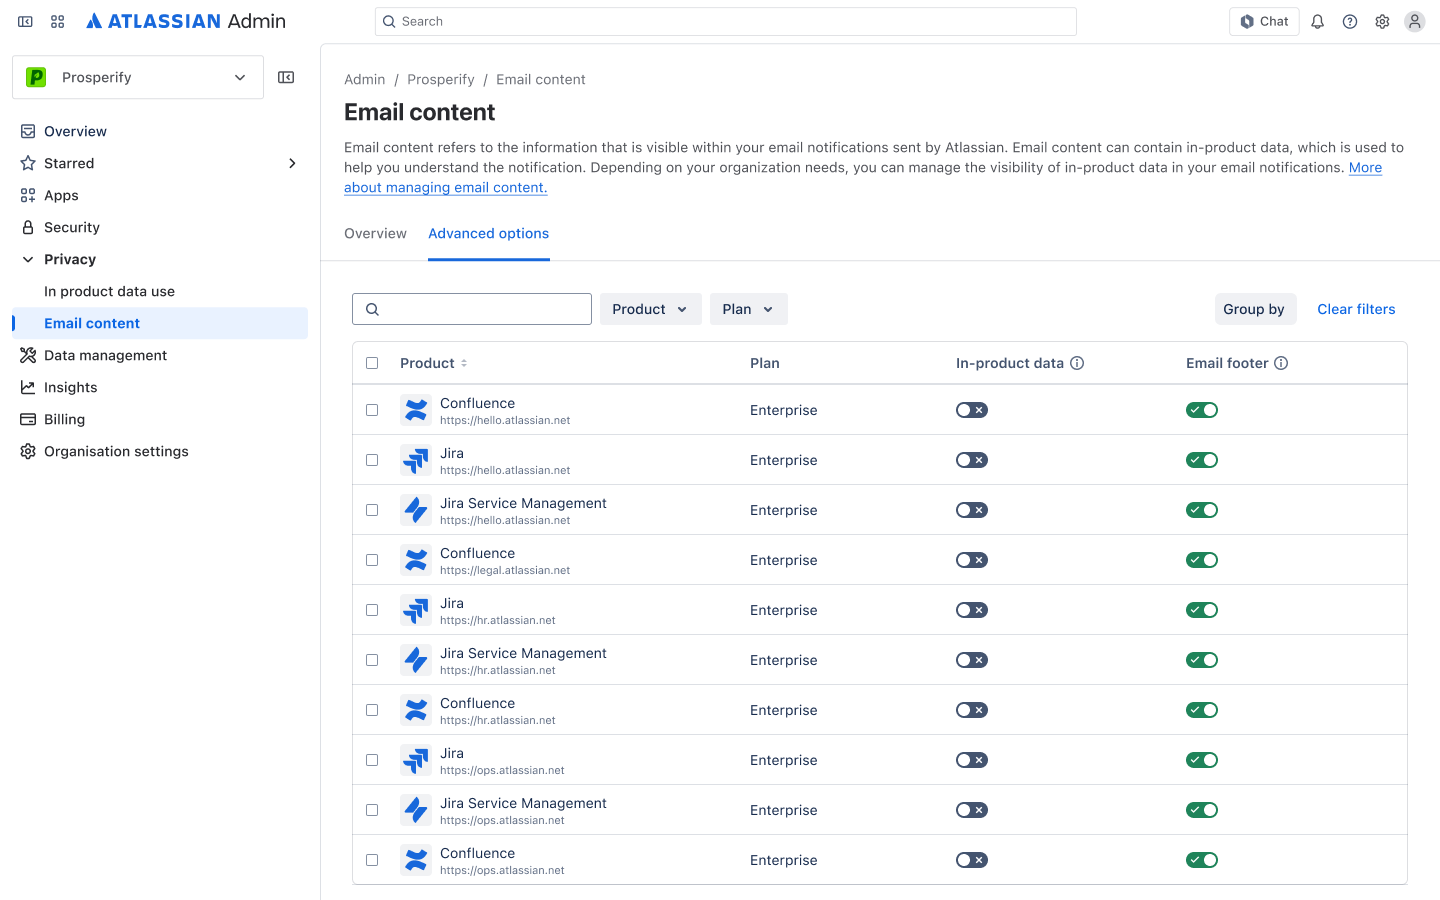Image resolution: width=1440 pixels, height=900 pixels.
Task: Select checkbox for Jira hello.atlassian.net row
Action: tap(372, 460)
